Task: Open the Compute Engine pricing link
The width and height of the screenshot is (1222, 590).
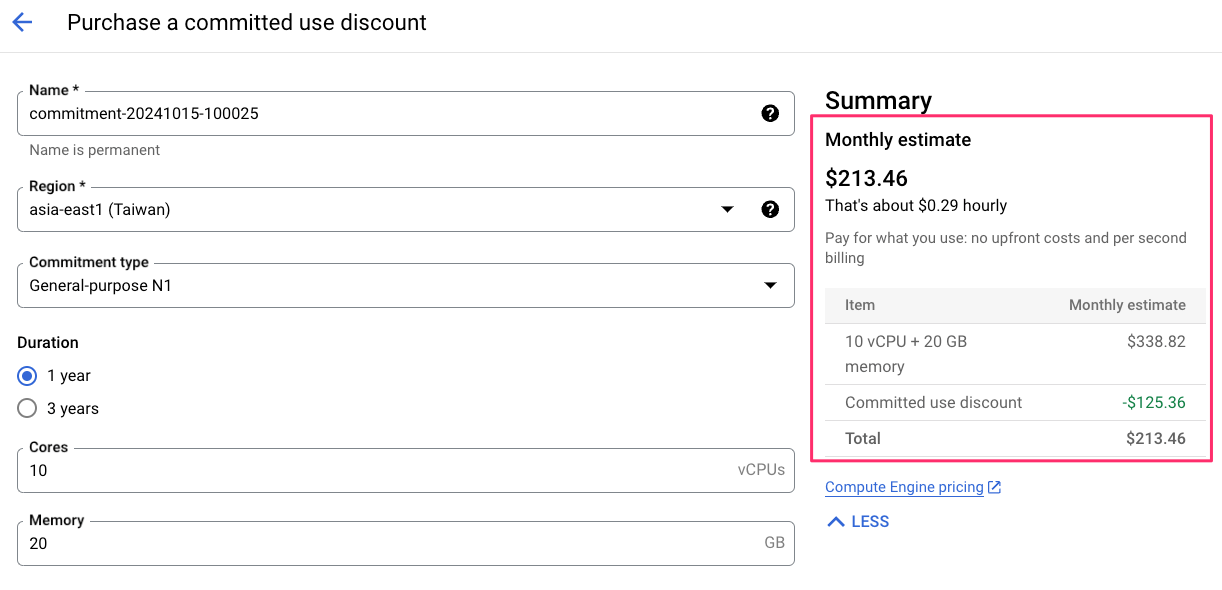Action: point(904,488)
